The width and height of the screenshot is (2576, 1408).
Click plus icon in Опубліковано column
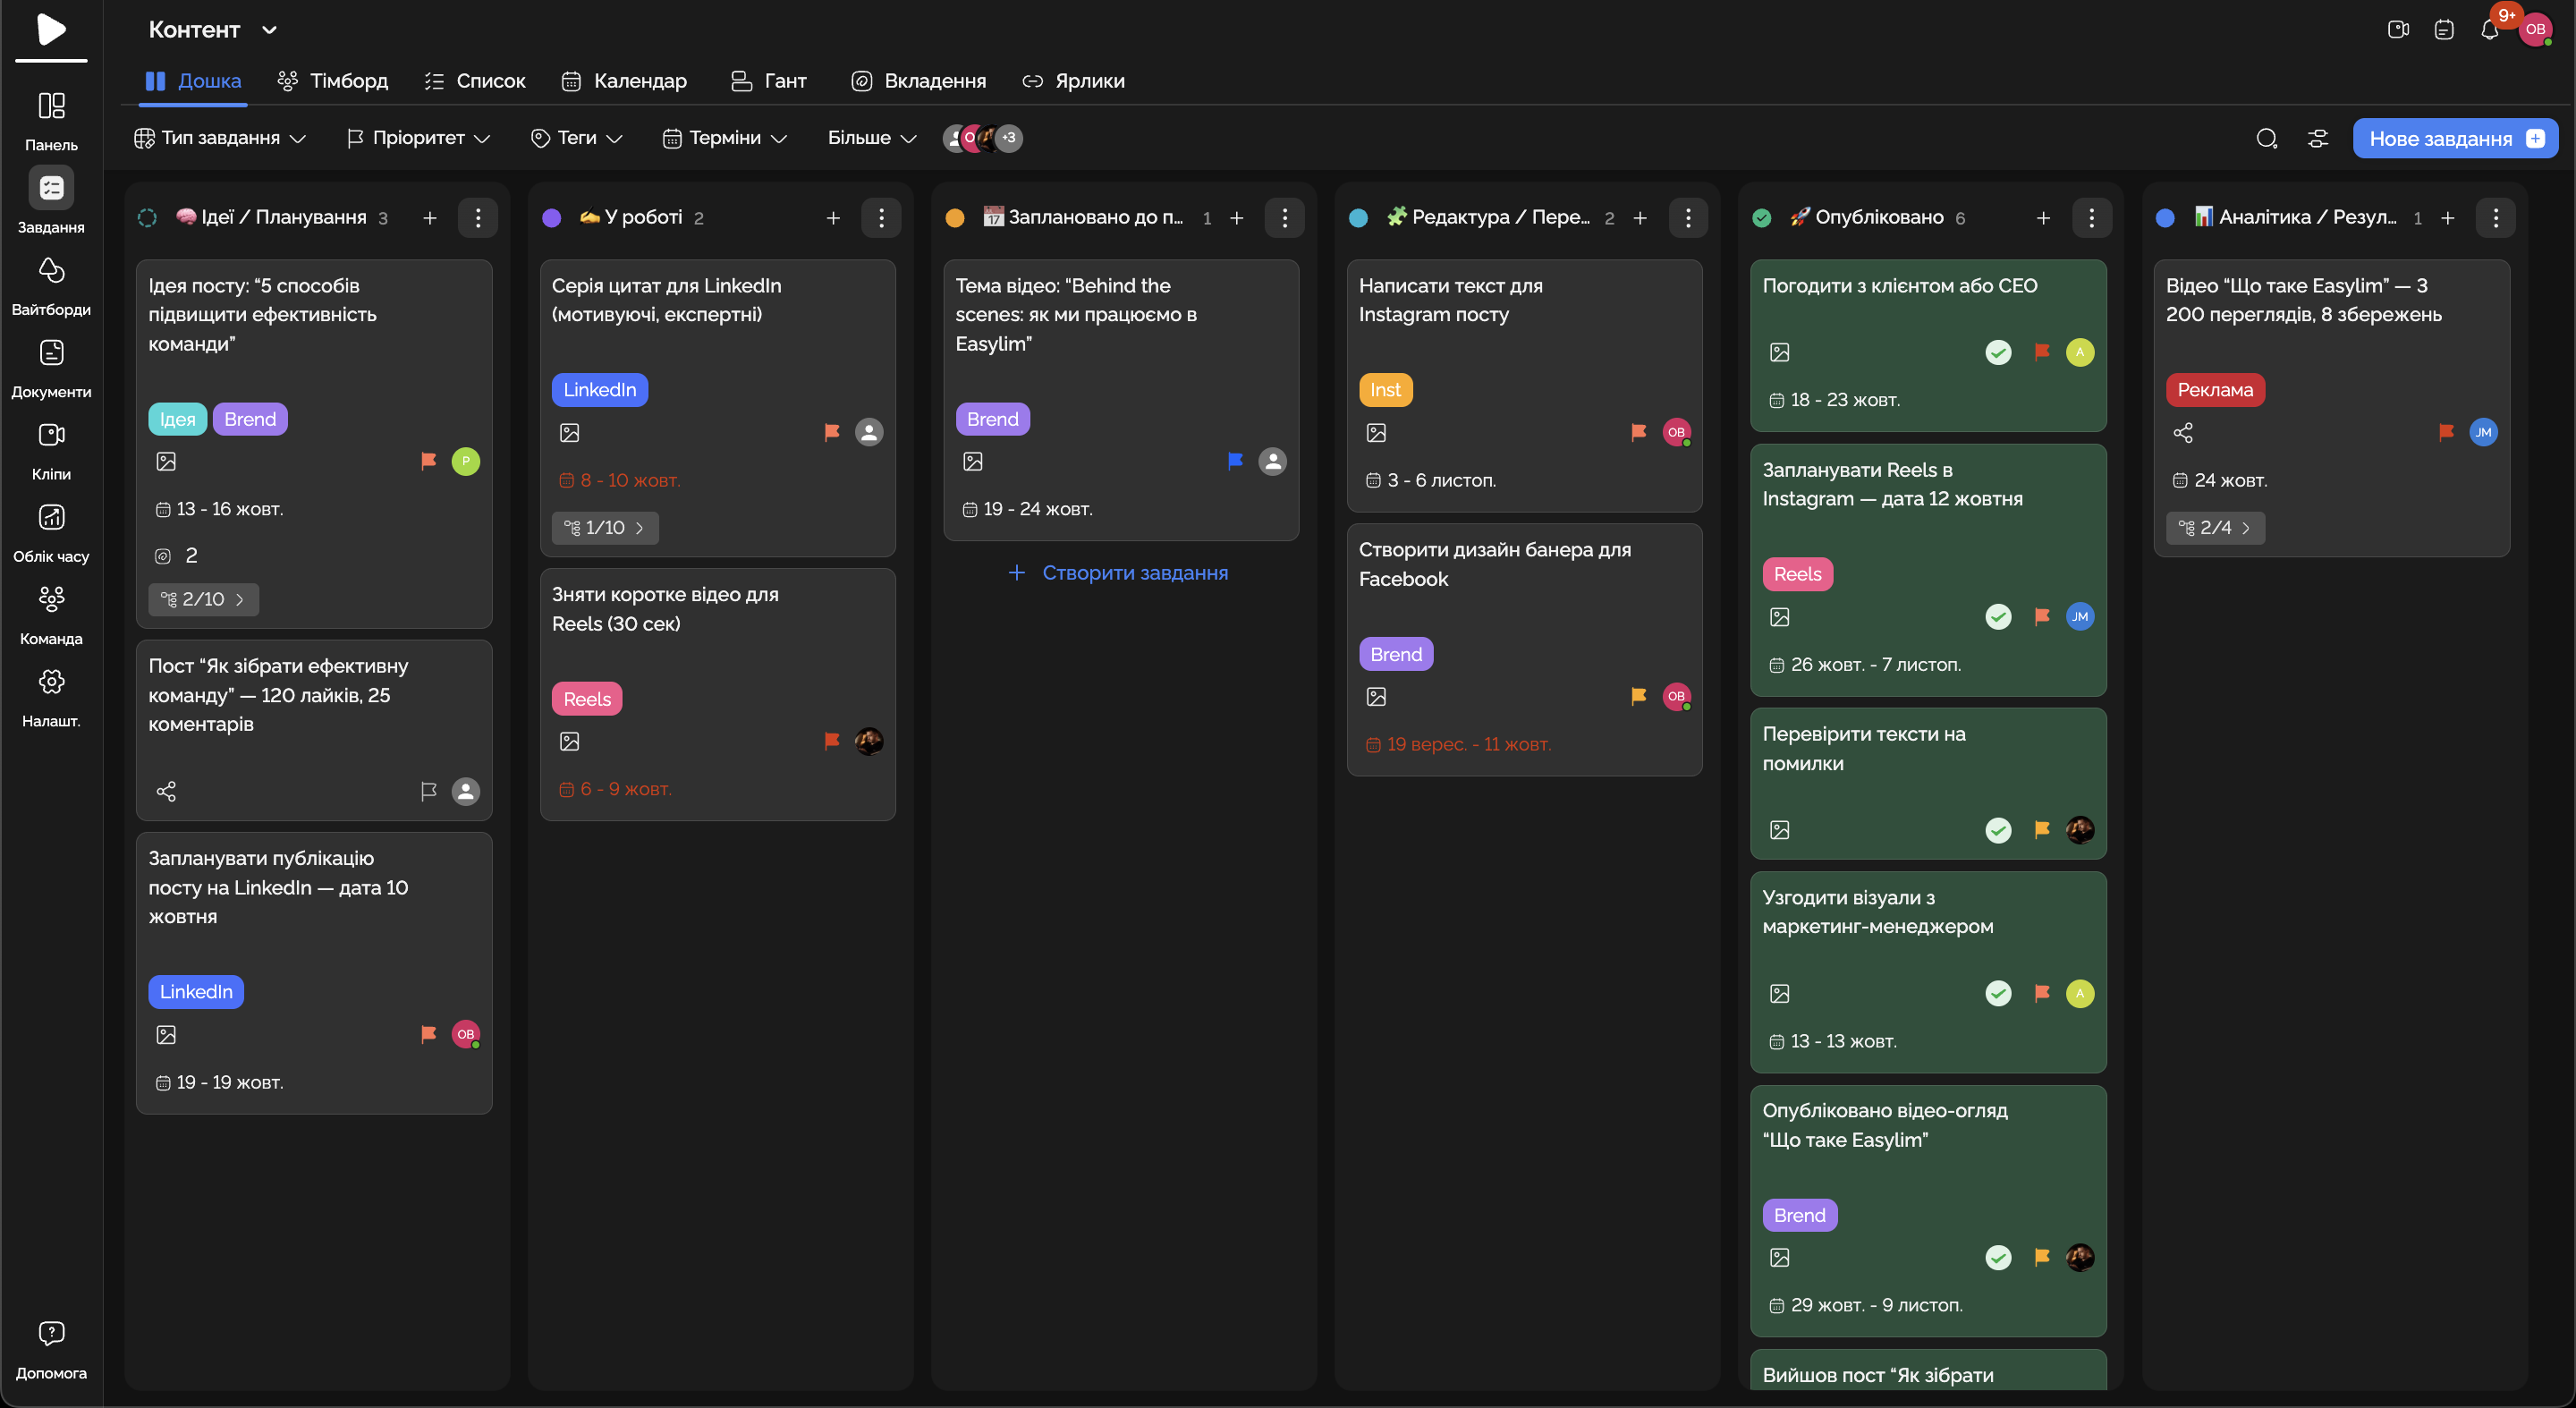pyautogui.click(x=2043, y=218)
